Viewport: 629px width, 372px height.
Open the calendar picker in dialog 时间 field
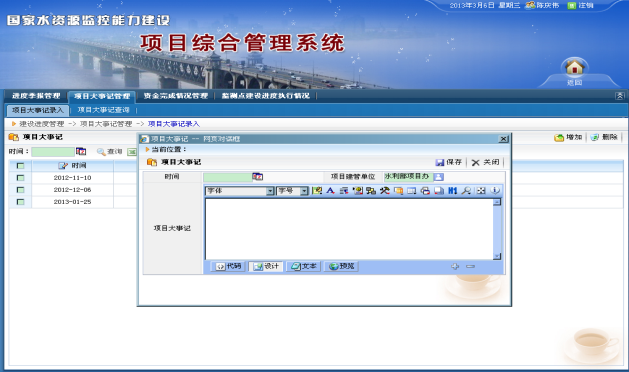pyautogui.click(x=258, y=177)
